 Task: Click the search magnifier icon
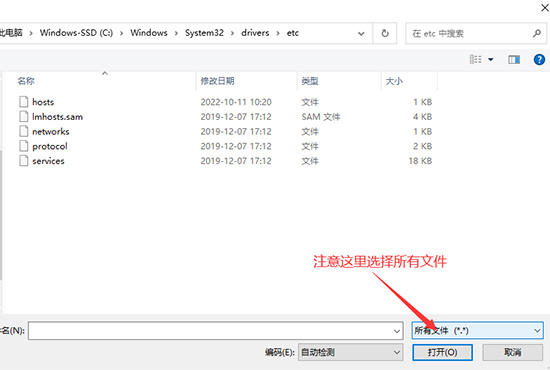pos(537,33)
